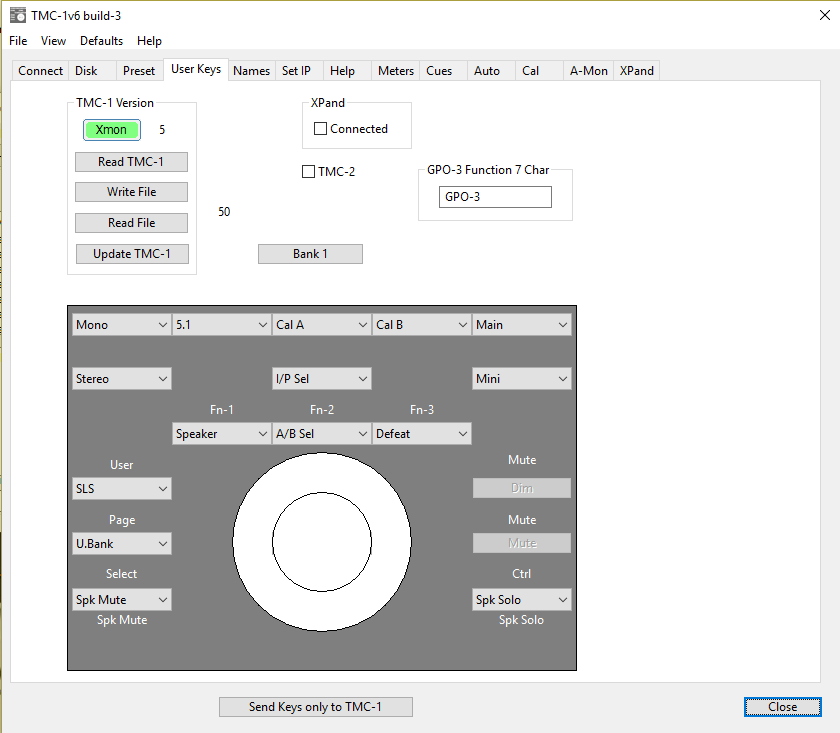Open the Fn-1 Speaker dropdown
This screenshot has height=733, width=840.
(x=221, y=433)
